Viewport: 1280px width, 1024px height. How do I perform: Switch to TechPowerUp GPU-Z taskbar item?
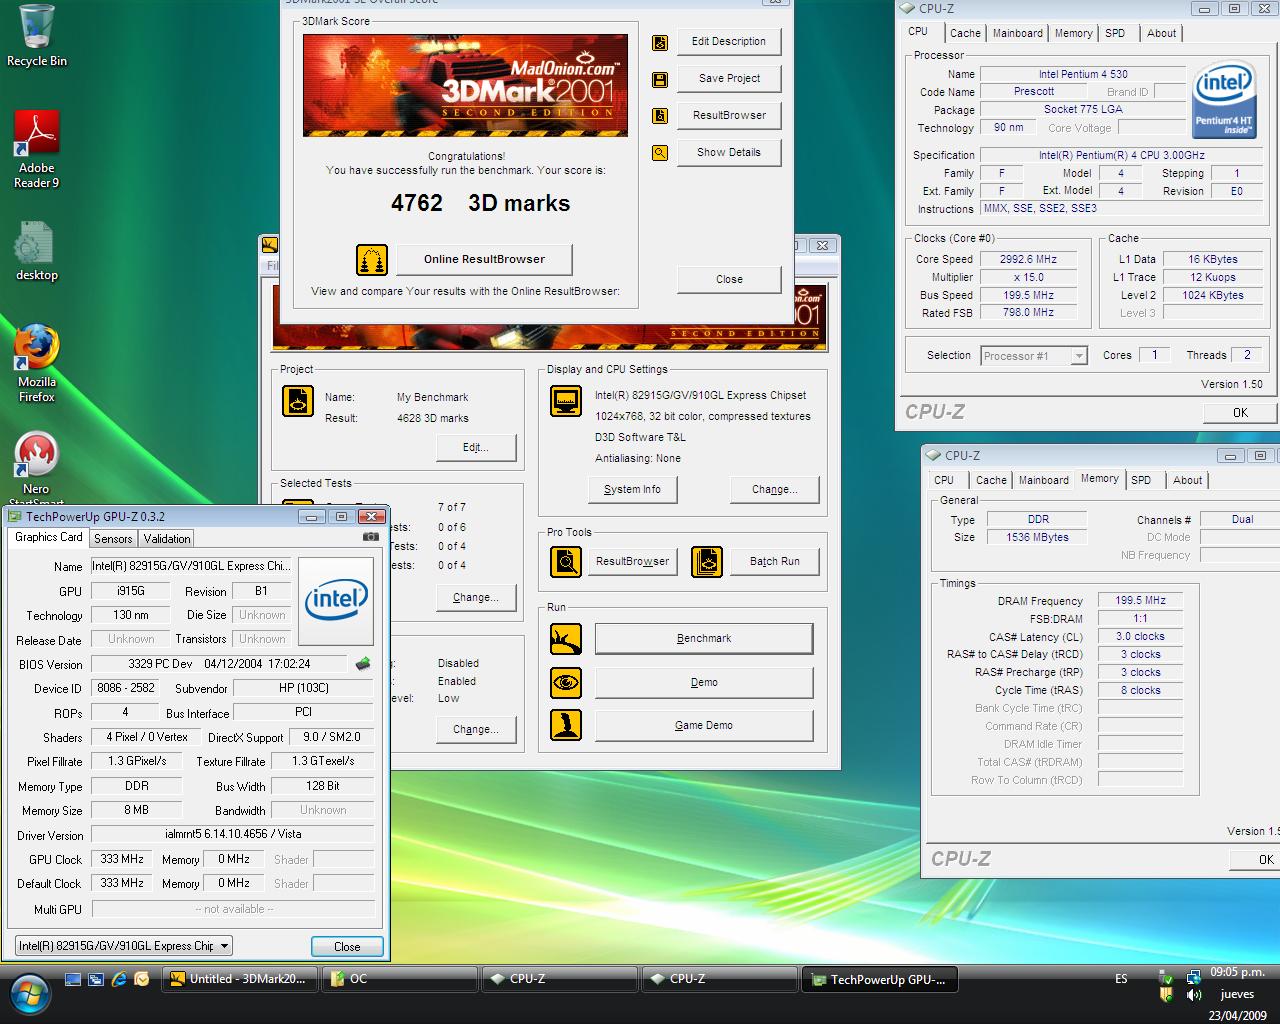pyautogui.click(x=880, y=980)
